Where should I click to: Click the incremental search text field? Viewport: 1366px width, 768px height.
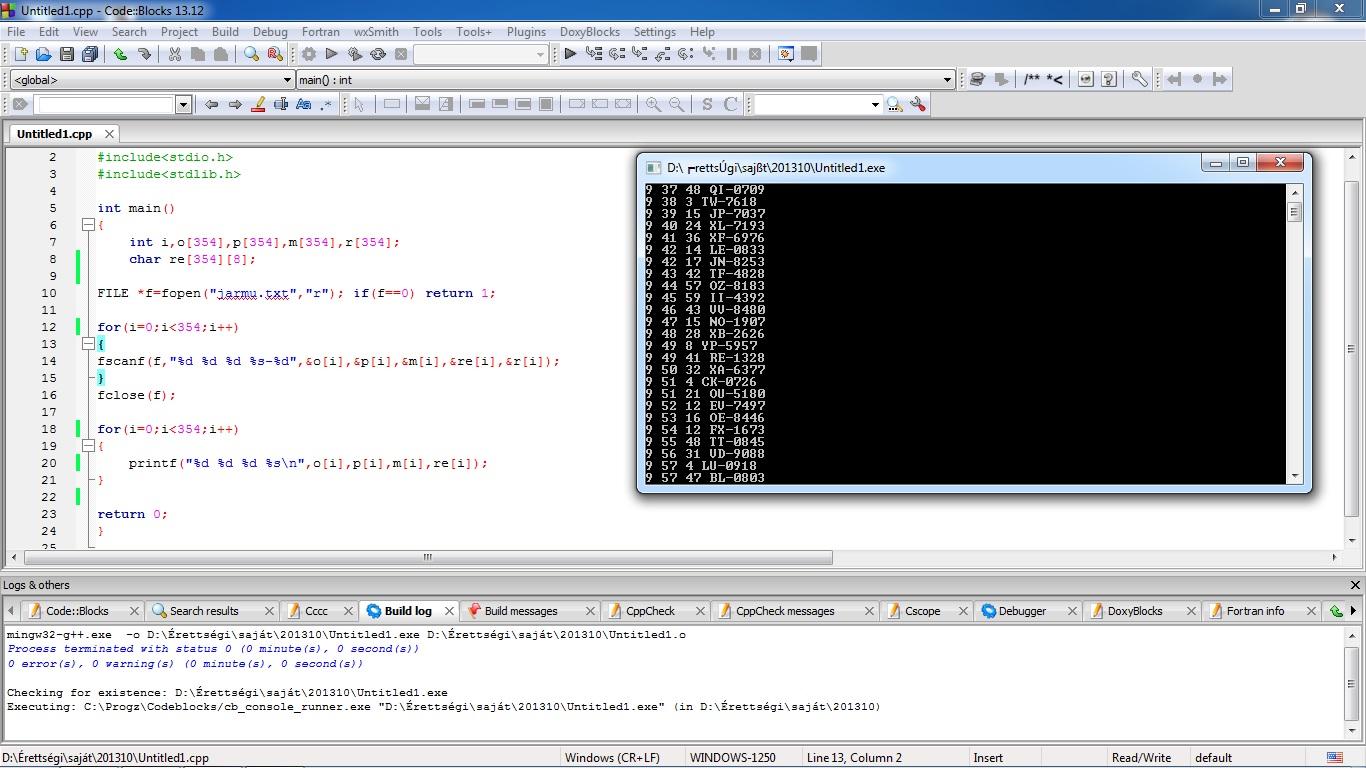click(x=105, y=104)
